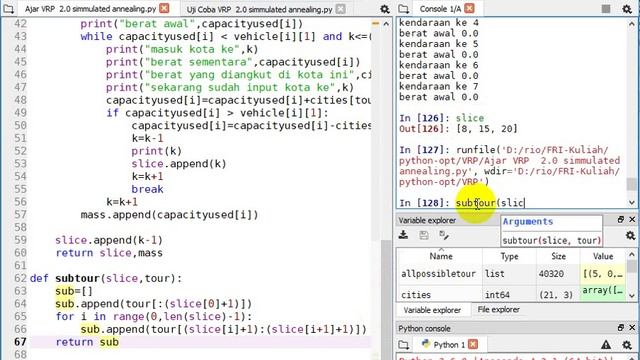The width and height of the screenshot is (640, 360).
Task: Click 'mass.append(capacityused[i])' on line 57
Action: pyautogui.click(x=169, y=215)
